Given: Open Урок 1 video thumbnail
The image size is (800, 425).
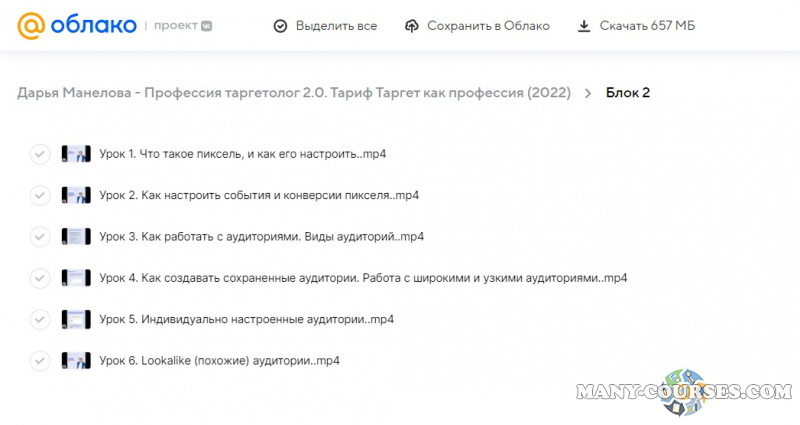Looking at the screenshot, I should (76, 154).
